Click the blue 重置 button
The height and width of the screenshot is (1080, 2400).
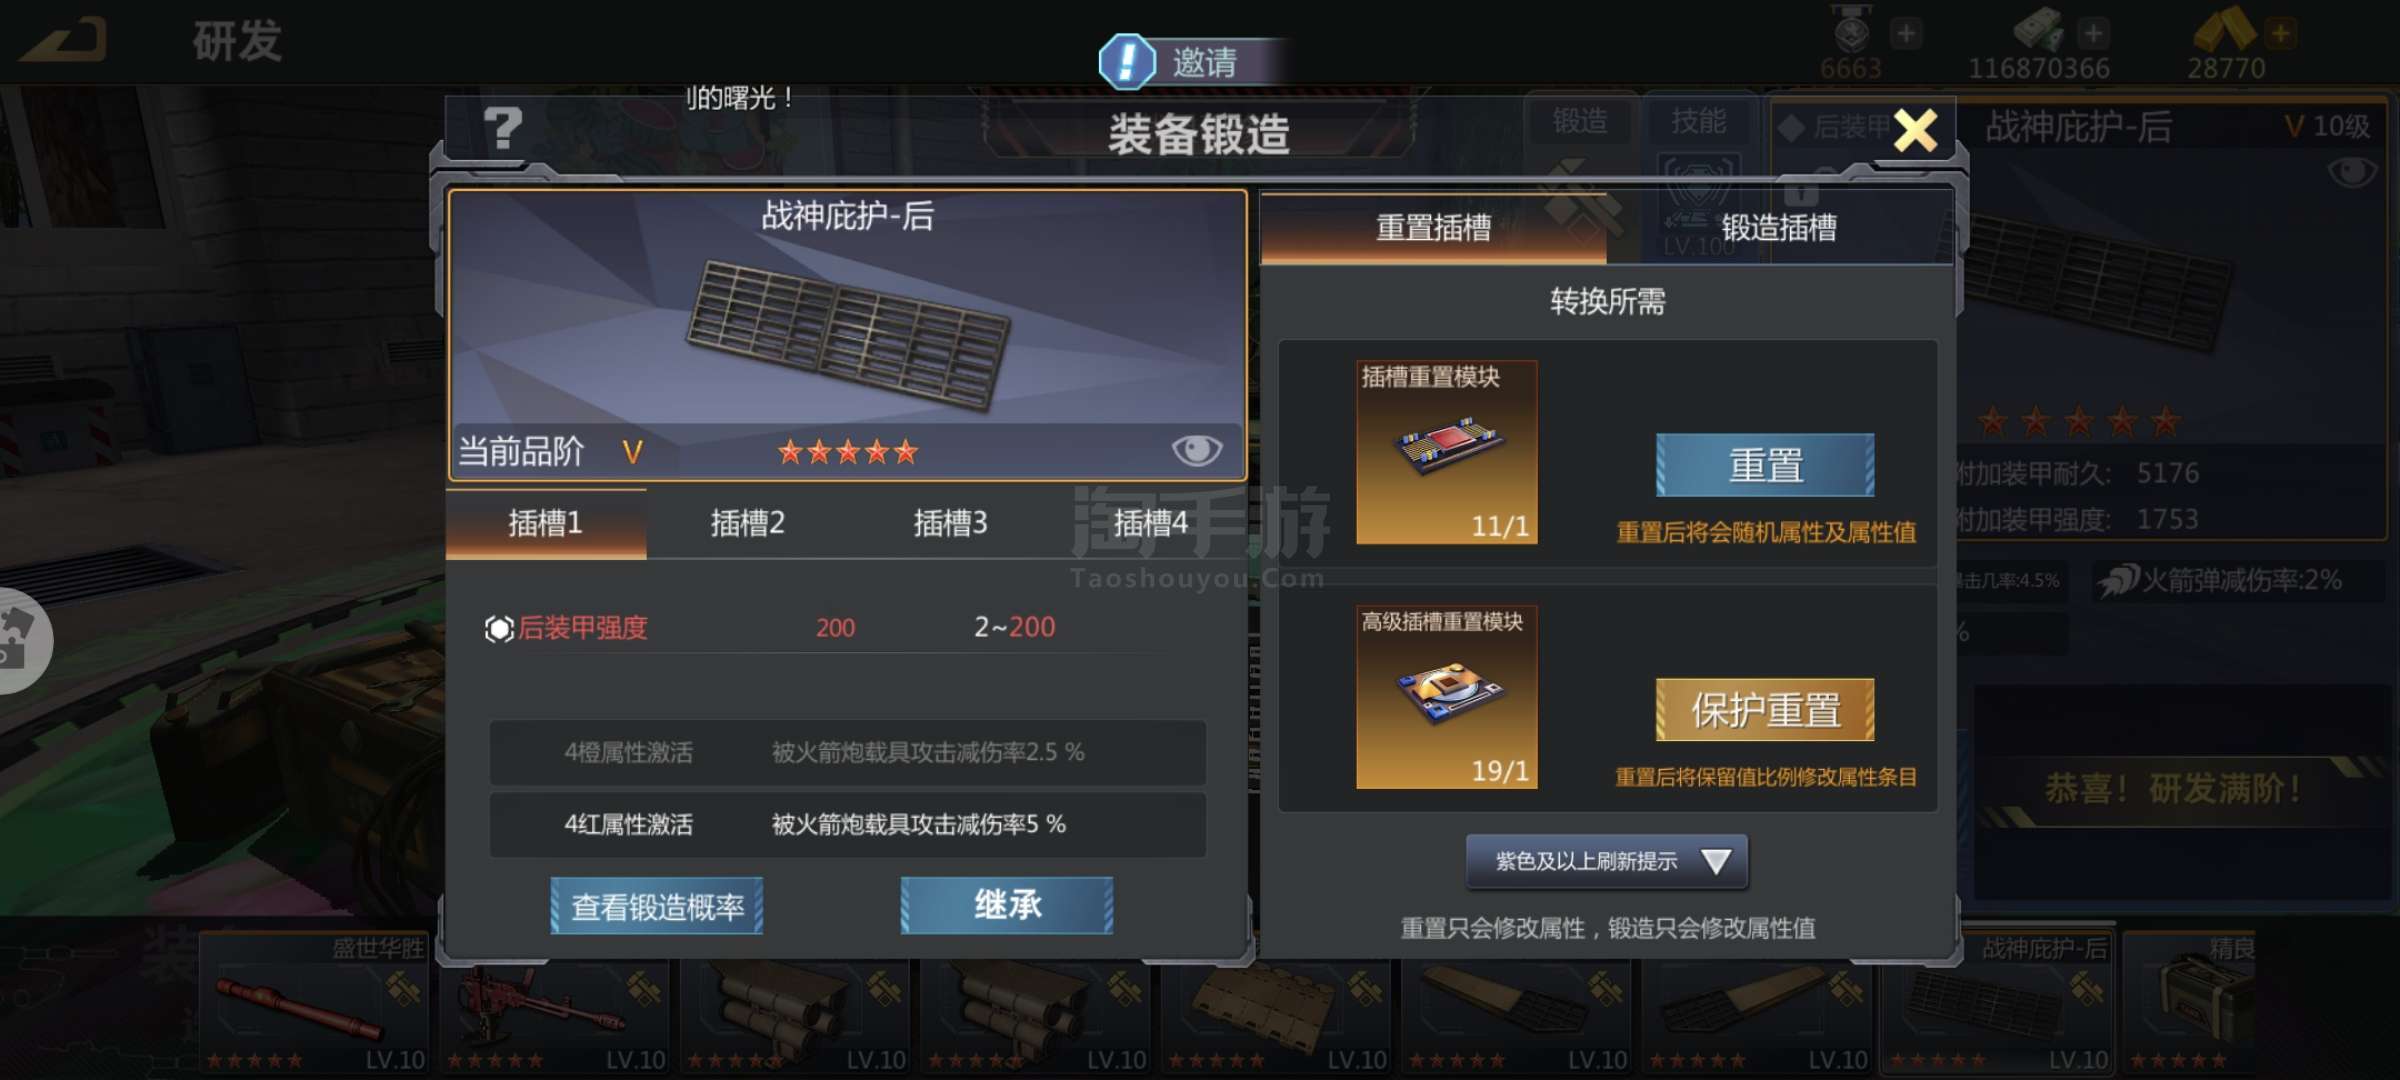(x=1765, y=465)
